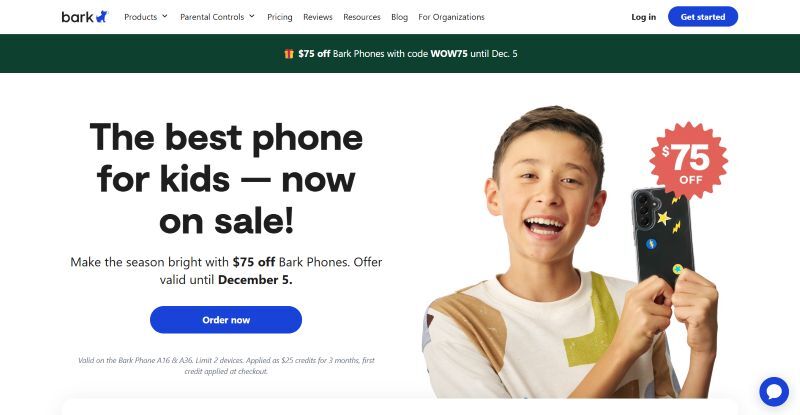Image resolution: width=800 pixels, height=415 pixels.
Task: Expand the Parental Controls chevron
Action: click(252, 16)
